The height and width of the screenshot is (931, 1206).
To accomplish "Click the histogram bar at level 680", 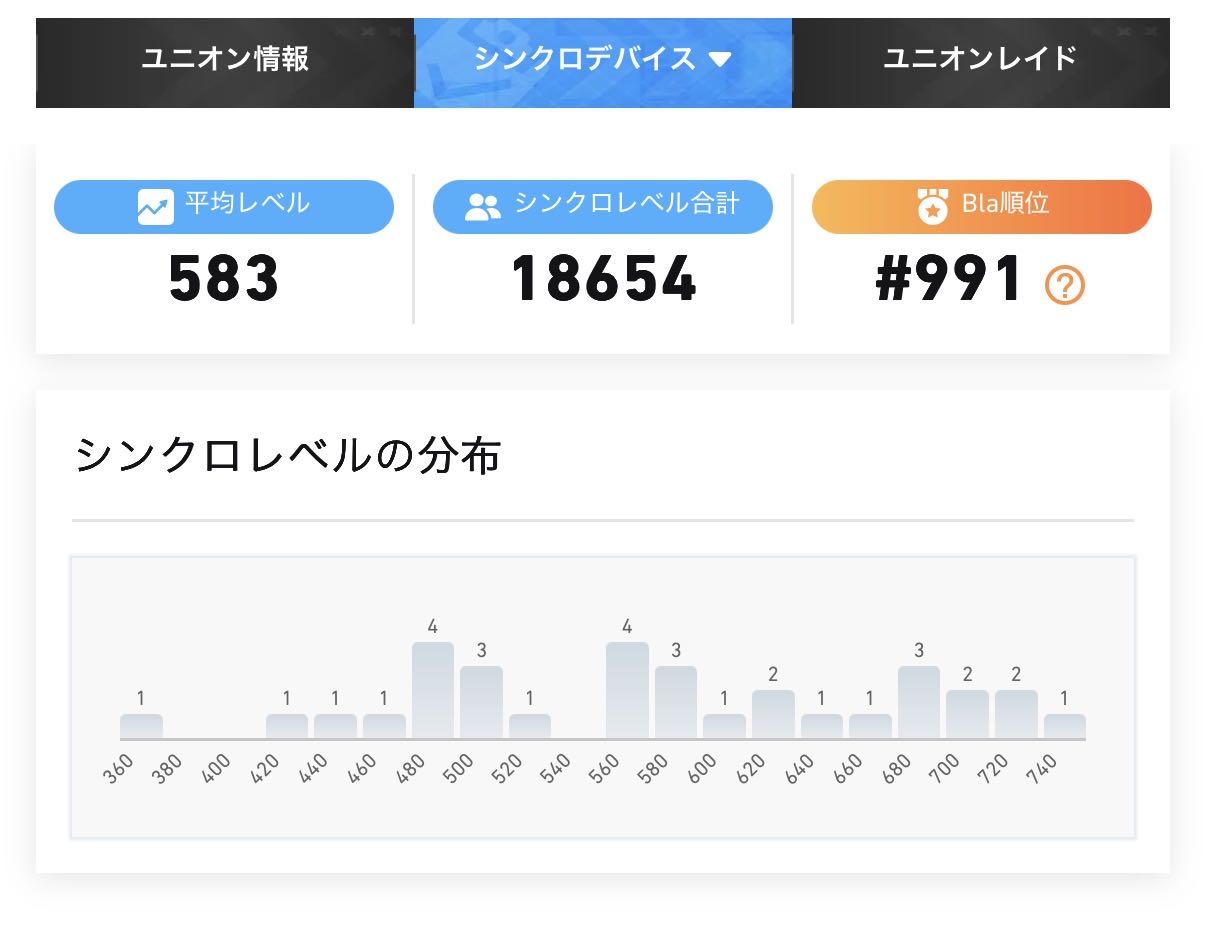I will click(919, 702).
